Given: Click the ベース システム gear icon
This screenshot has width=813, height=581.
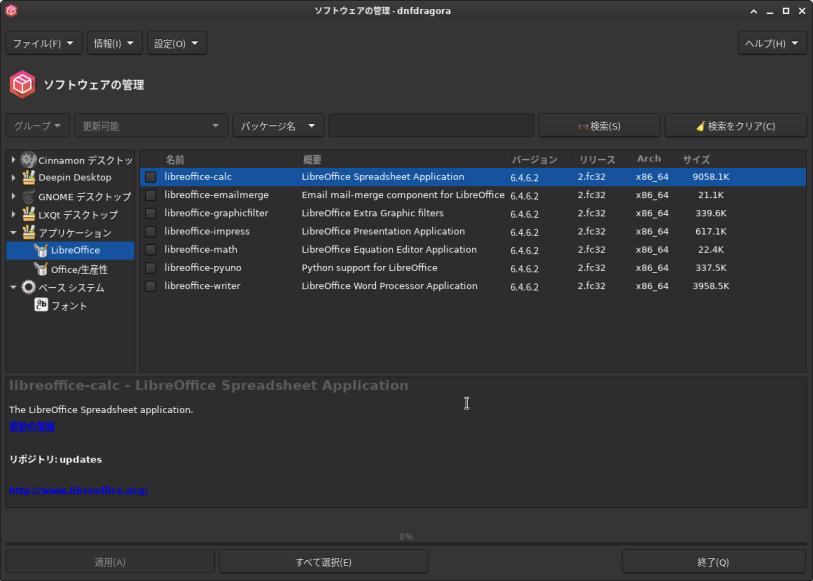Looking at the screenshot, I should pos(29,287).
